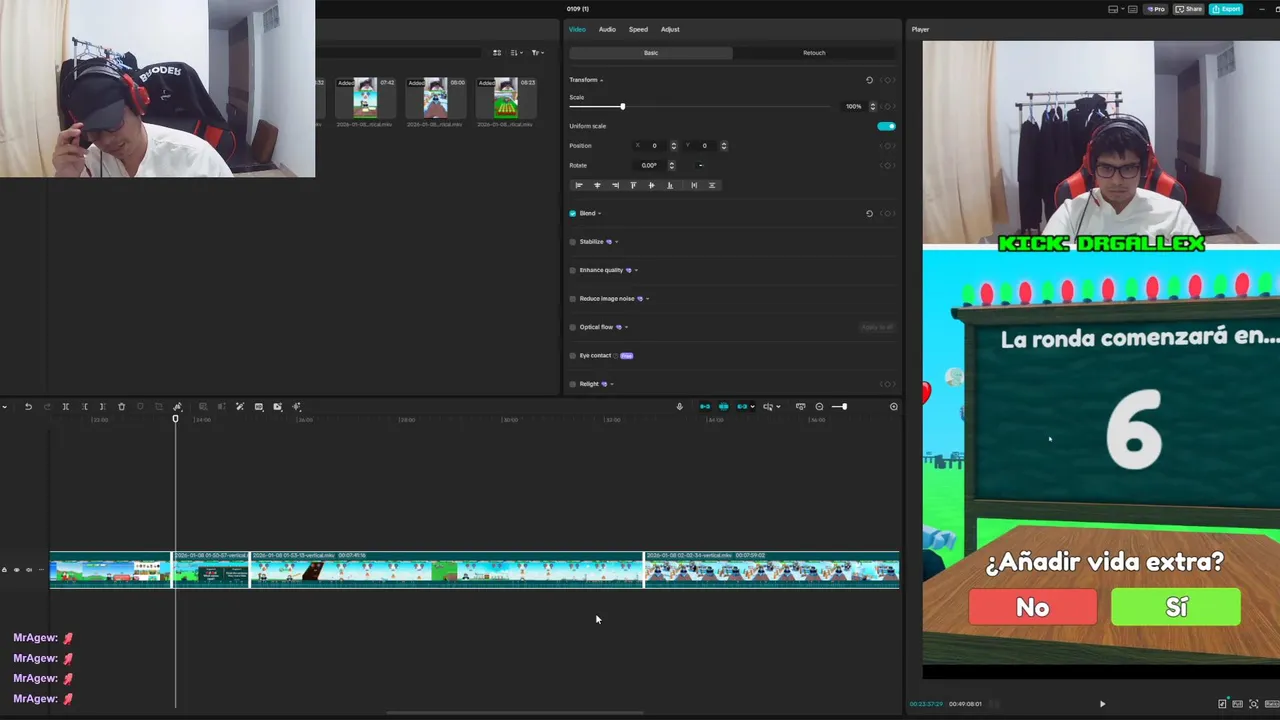Click the Delete right trim icon
This screenshot has height=720, width=1280.
(102, 406)
